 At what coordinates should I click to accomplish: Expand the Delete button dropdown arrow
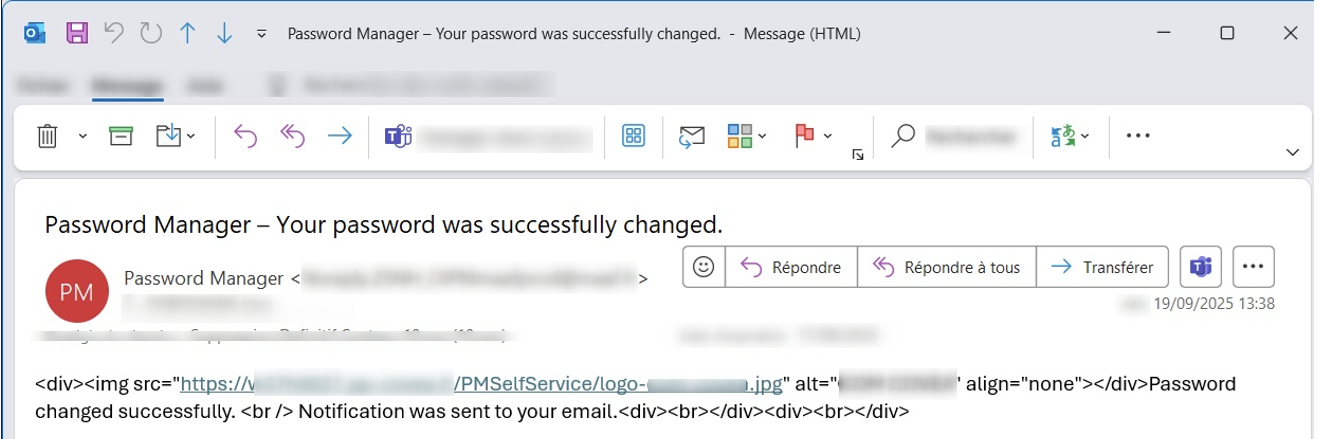[83, 137]
